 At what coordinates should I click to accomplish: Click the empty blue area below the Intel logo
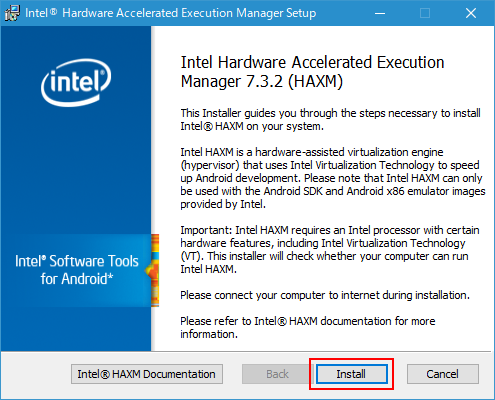point(76,170)
